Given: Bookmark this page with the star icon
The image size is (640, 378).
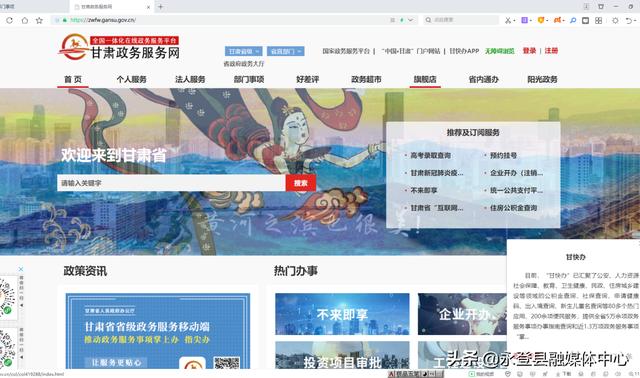Looking at the screenshot, I should 39,20.
